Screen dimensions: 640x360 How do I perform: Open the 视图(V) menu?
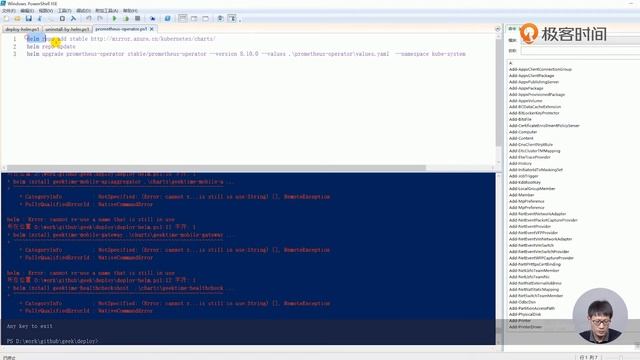tap(46, 11)
